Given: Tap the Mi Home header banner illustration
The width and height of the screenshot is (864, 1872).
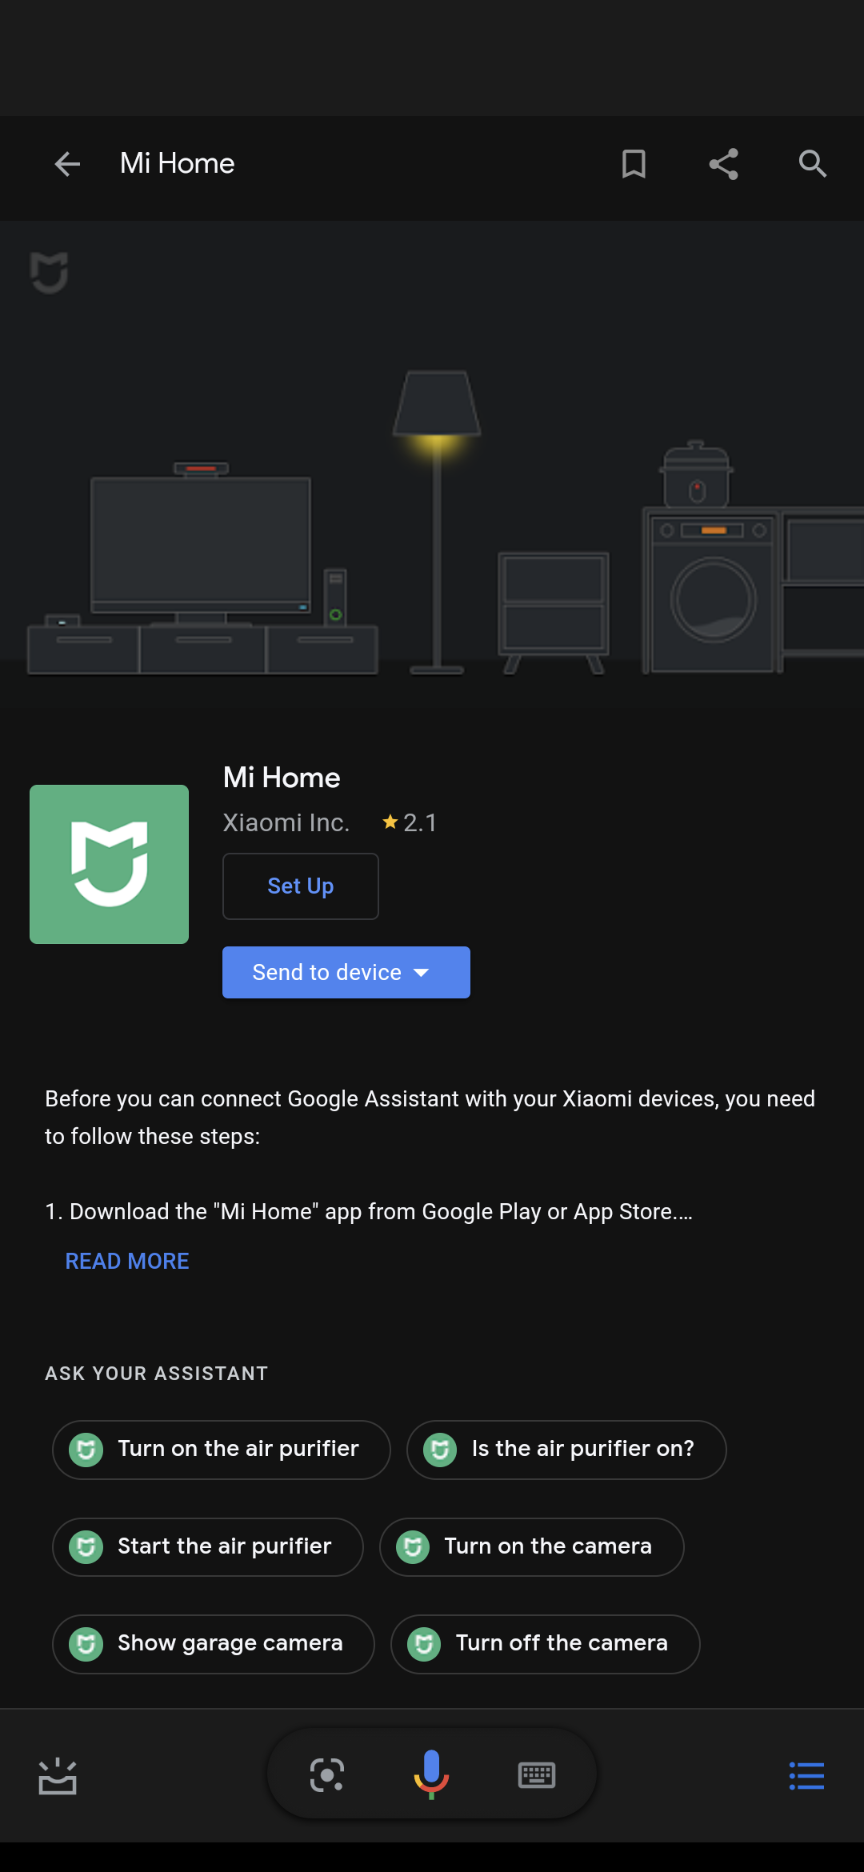Looking at the screenshot, I should tap(432, 465).
